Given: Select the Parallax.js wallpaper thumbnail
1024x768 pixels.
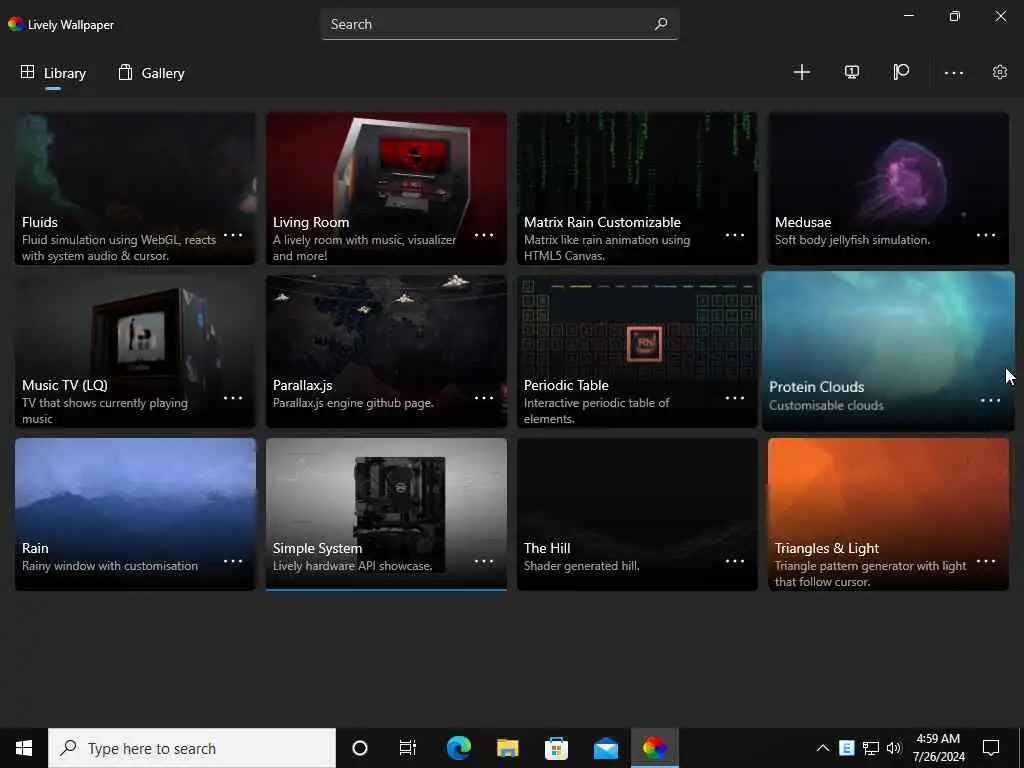Looking at the screenshot, I should 386,351.
